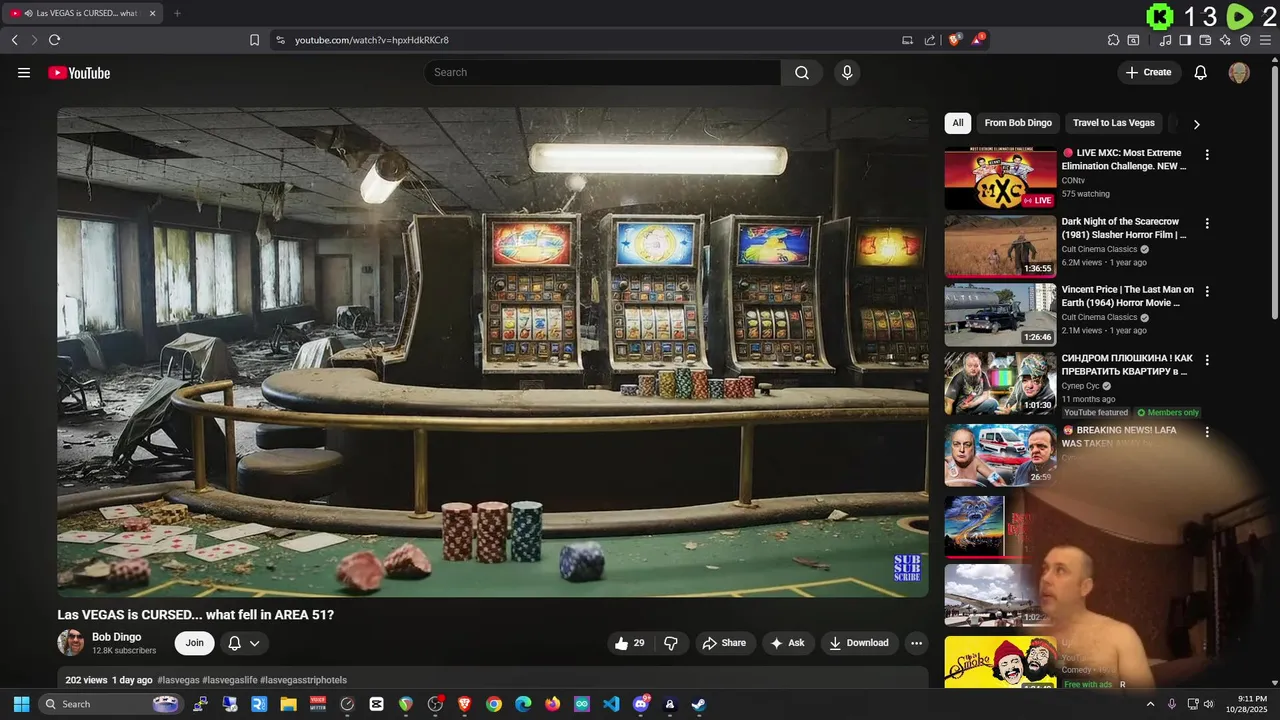Open Leo AI sparkle icon in toolbar
Viewport: 1280px width, 720px height.
pyautogui.click(x=1225, y=40)
